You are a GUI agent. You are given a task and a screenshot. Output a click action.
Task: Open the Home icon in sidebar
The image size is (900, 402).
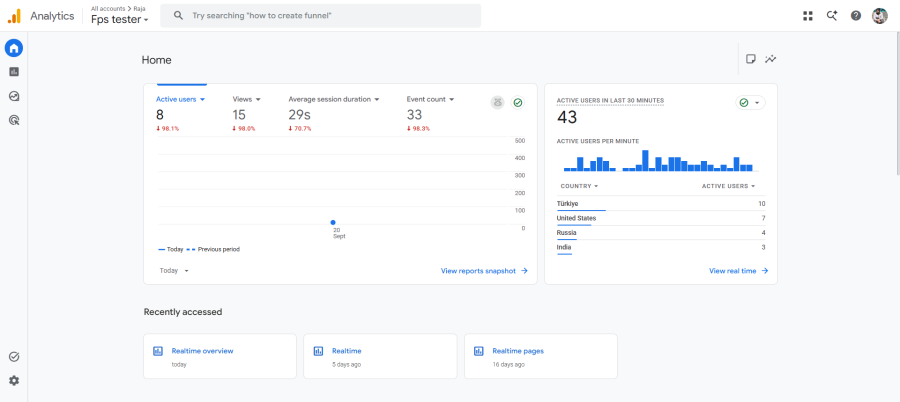(14, 48)
